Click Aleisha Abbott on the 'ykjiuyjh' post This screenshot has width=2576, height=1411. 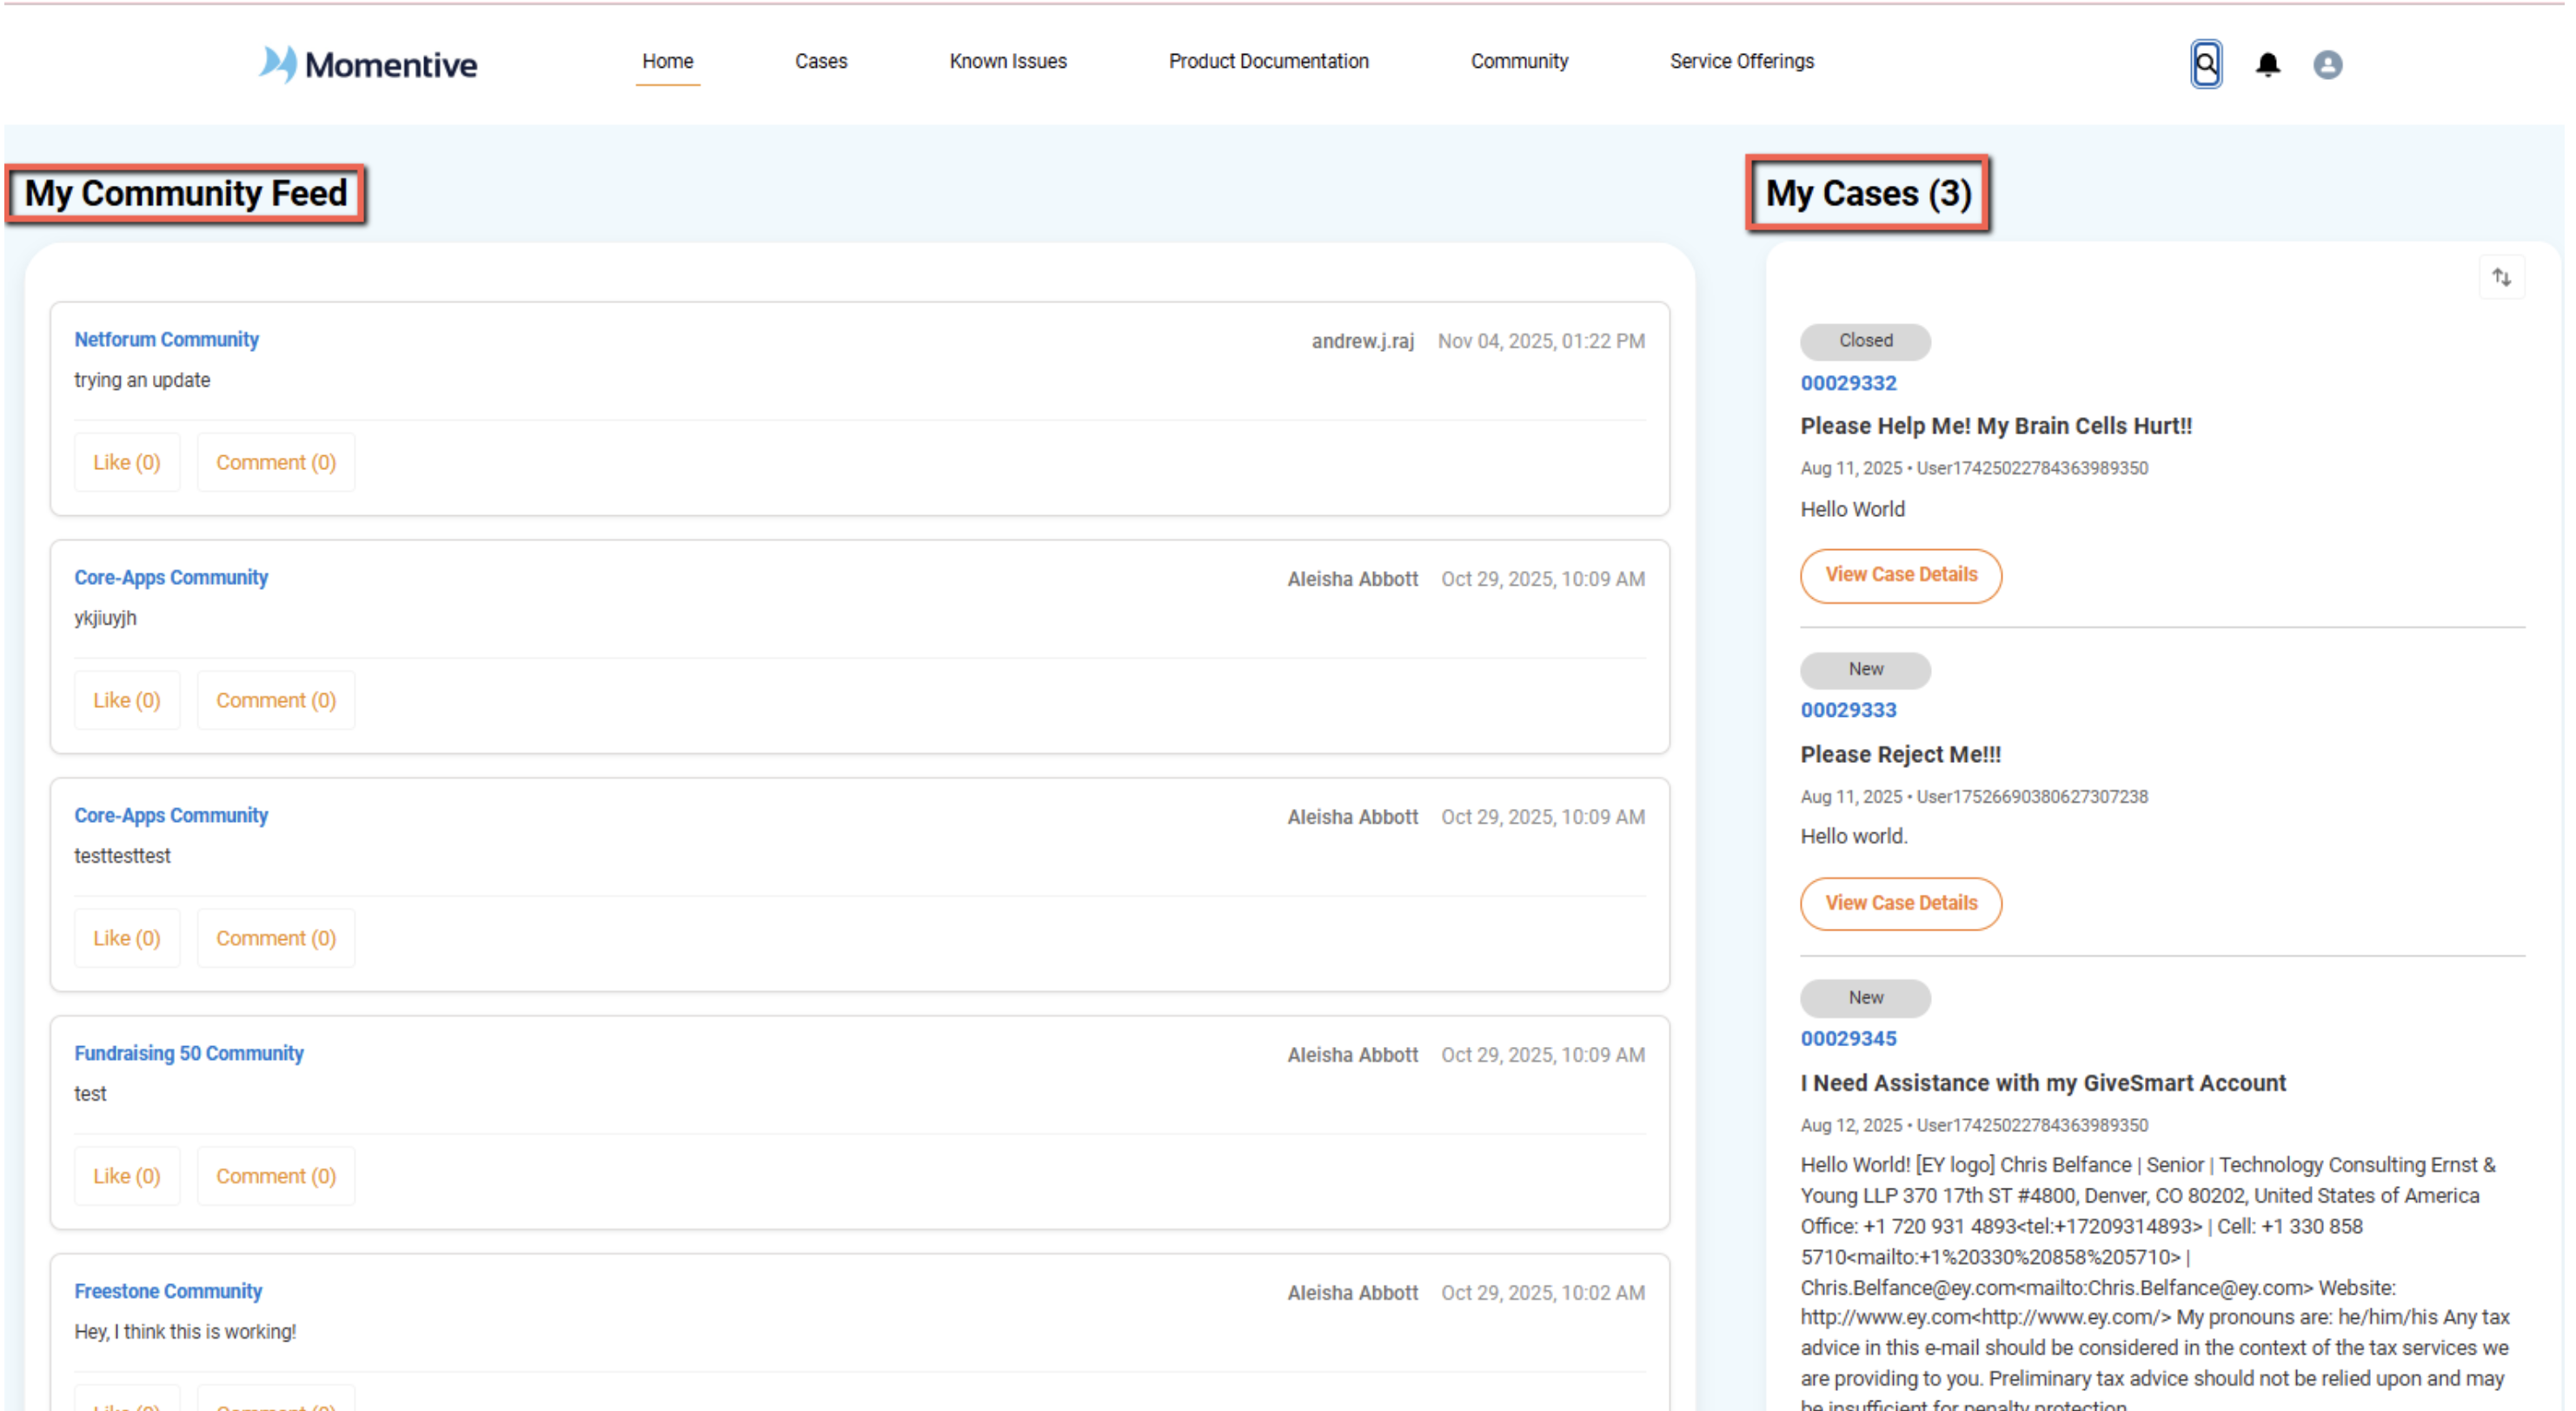point(1352,579)
